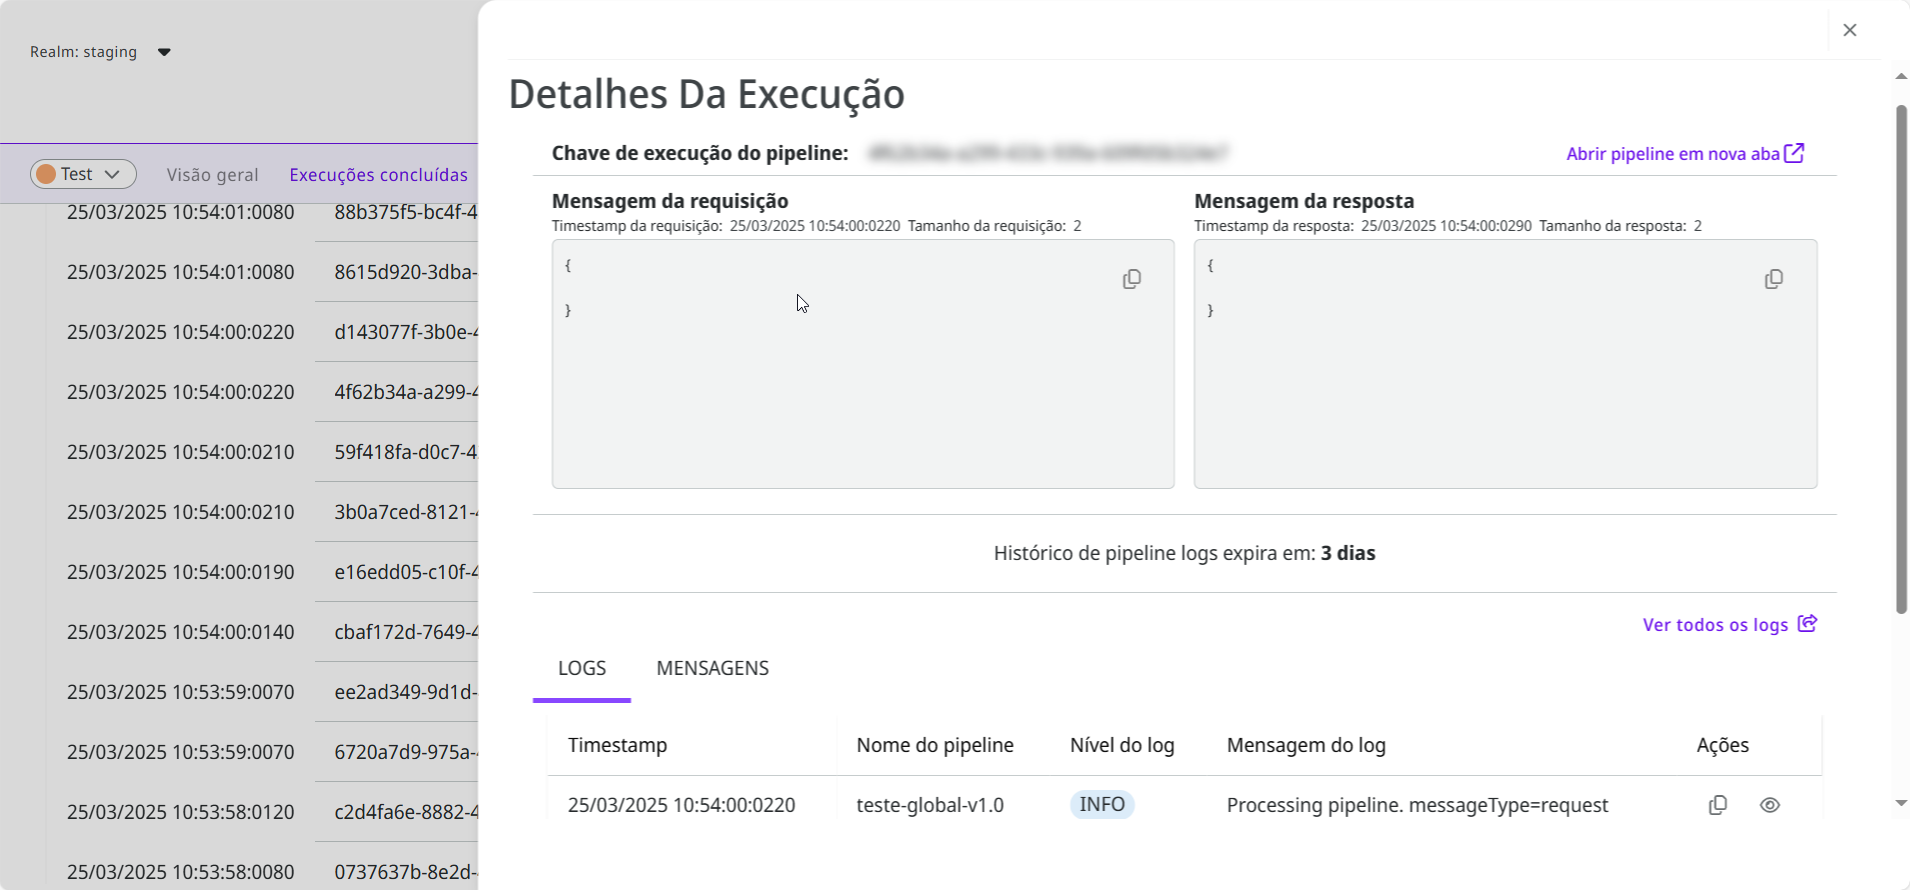1910x890 pixels.
Task: Select the LOGS tab
Action: (582, 668)
